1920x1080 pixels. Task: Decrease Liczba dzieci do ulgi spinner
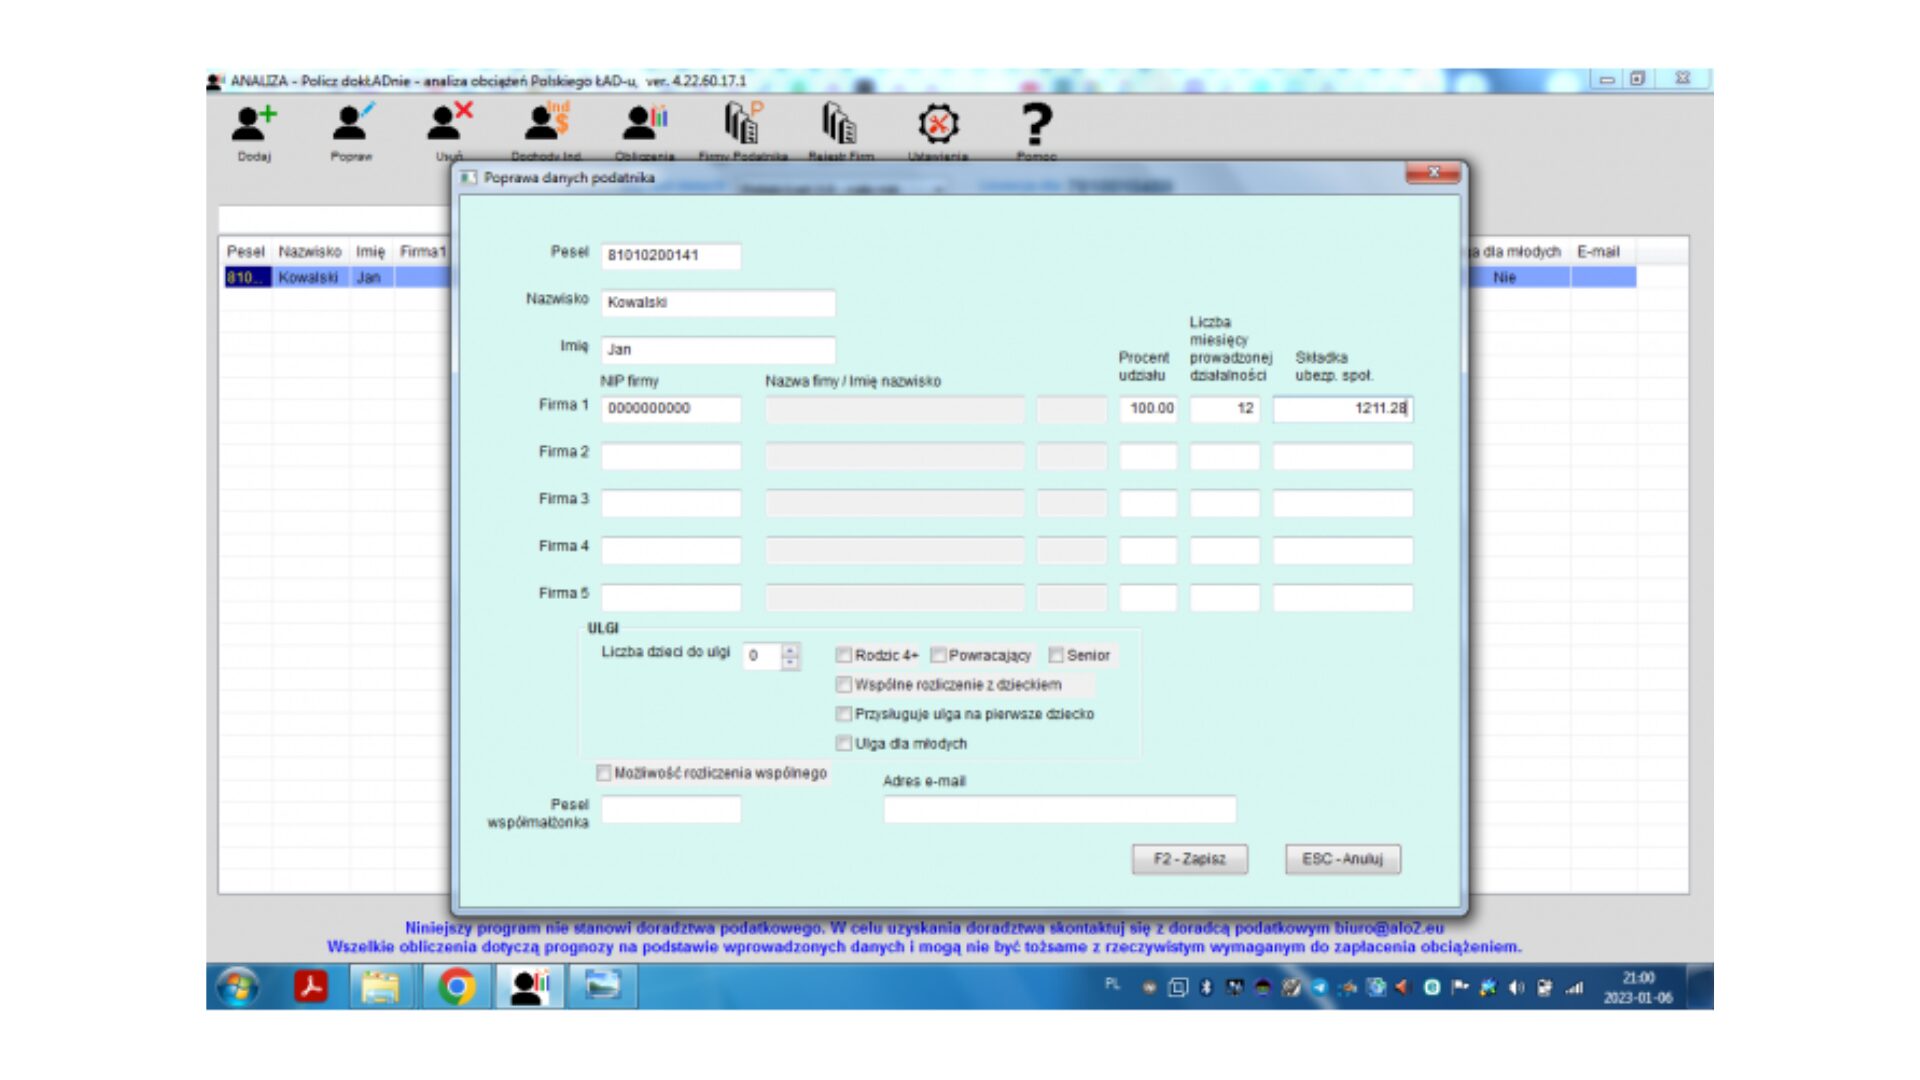(790, 662)
